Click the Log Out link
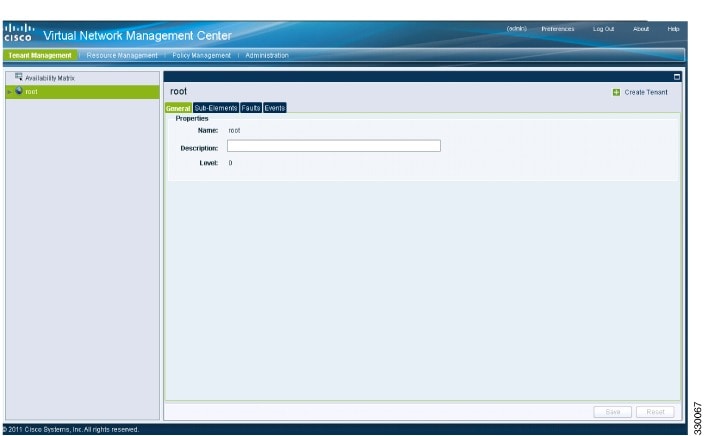The height and width of the screenshot is (436, 704). tap(603, 29)
